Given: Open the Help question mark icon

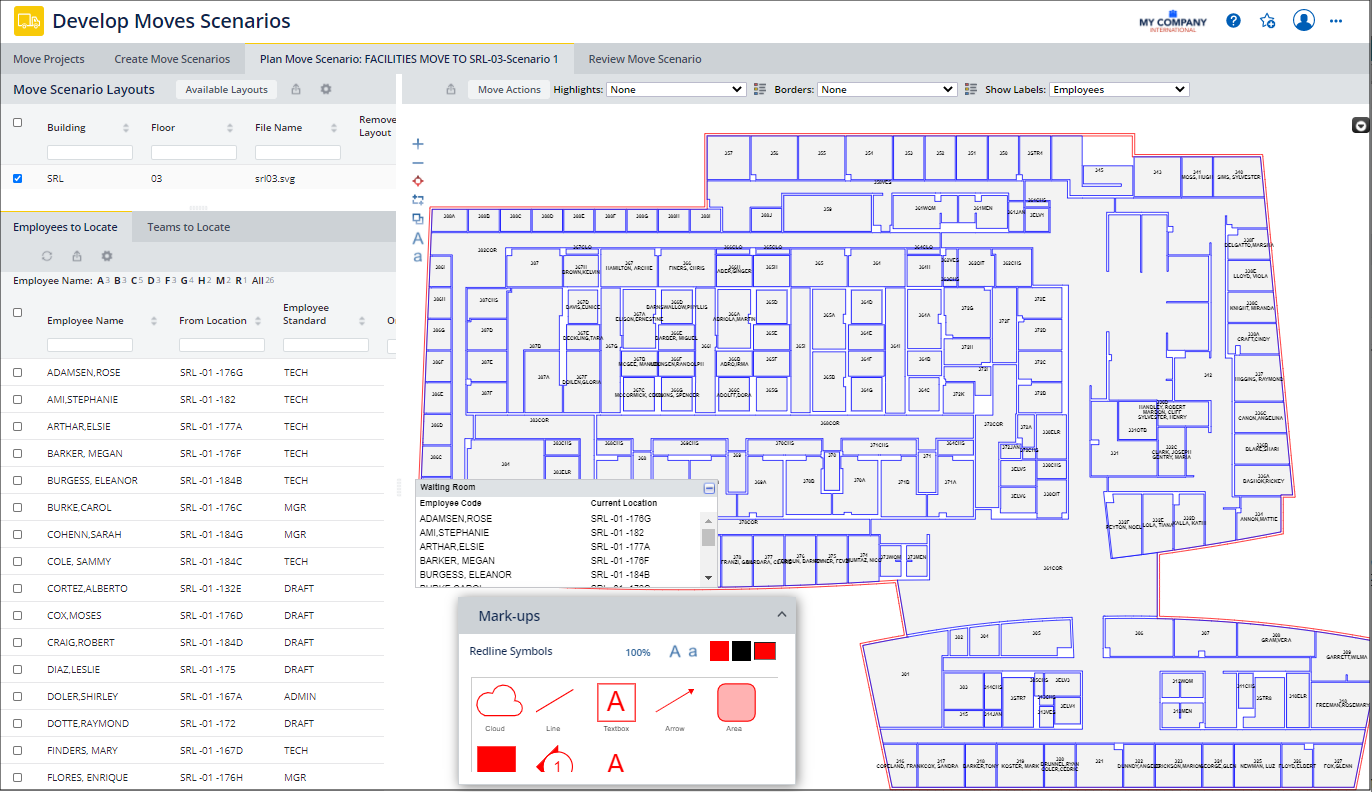Looking at the screenshot, I should pos(1233,21).
